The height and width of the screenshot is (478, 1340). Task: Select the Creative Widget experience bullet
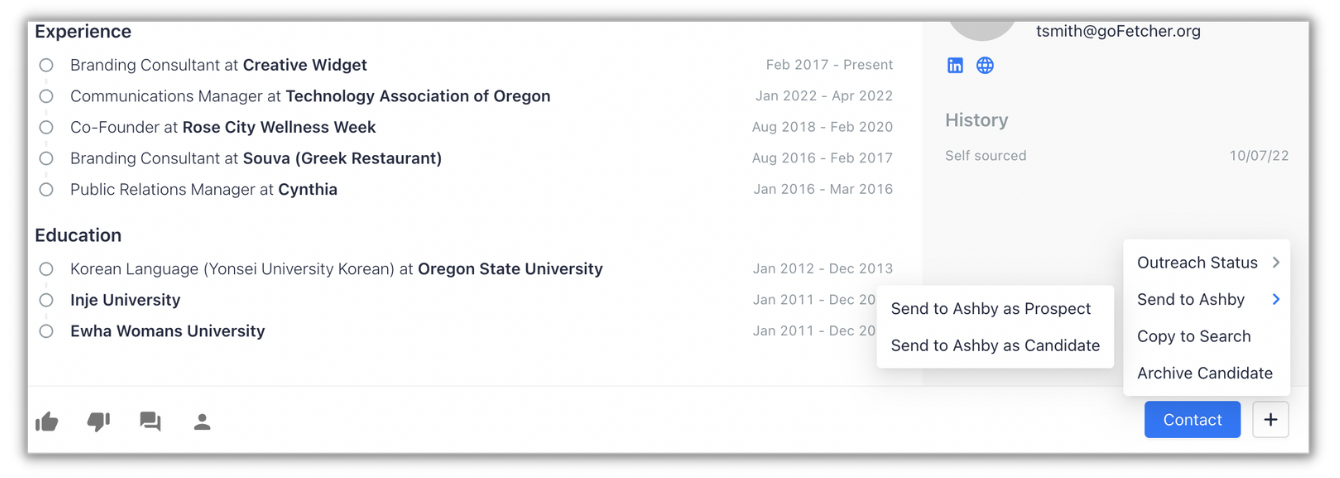coord(46,65)
